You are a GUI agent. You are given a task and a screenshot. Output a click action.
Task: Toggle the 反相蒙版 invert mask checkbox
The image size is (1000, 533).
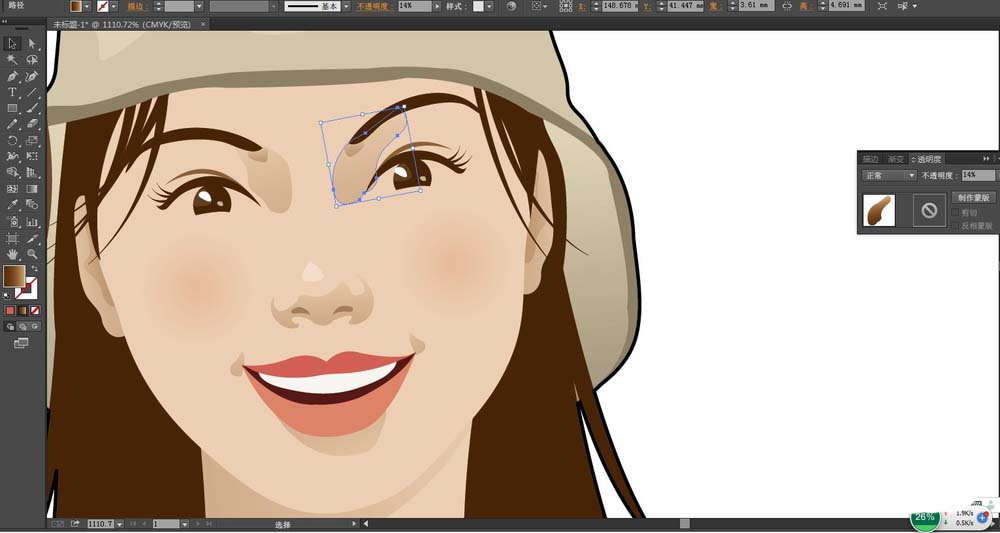pos(956,225)
